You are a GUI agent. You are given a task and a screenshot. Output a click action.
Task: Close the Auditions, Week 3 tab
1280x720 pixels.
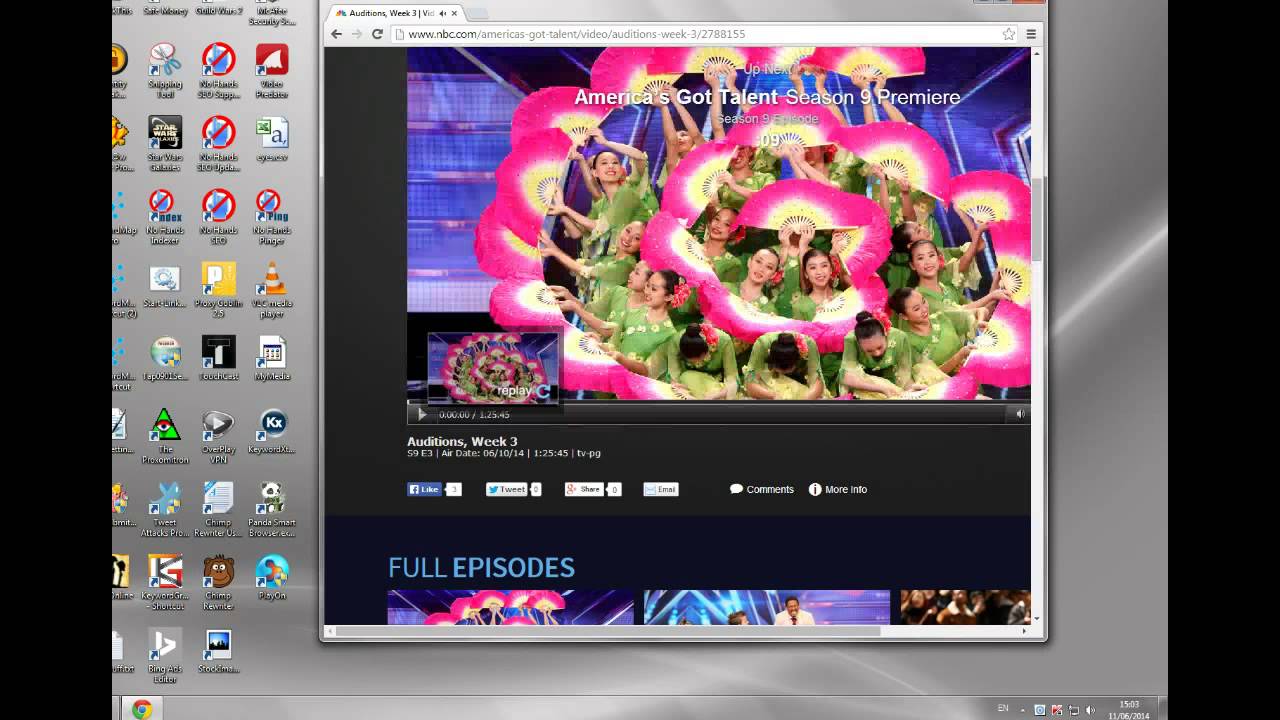pos(454,13)
